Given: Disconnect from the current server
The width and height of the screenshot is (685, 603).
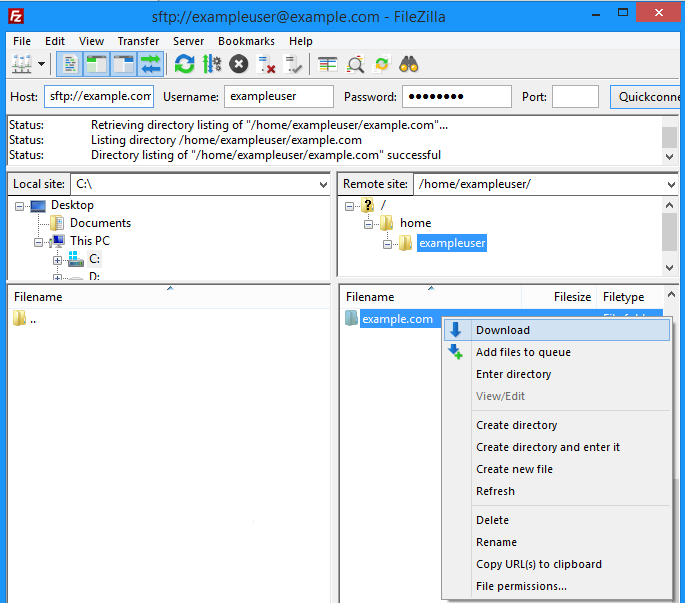Looking at the screenshot, I should tap(266, 64).
